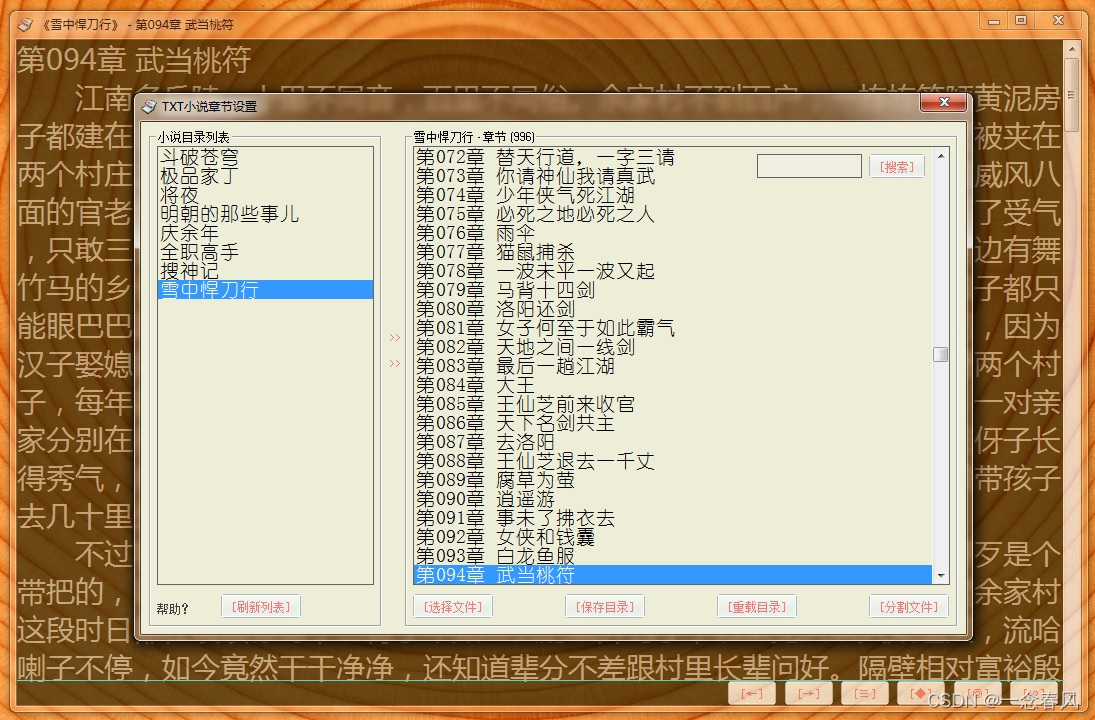The width and height of the screenshot is (1095, 720).
Task: Select chapter 第093章 白龙鱼服
Action: 673,555
